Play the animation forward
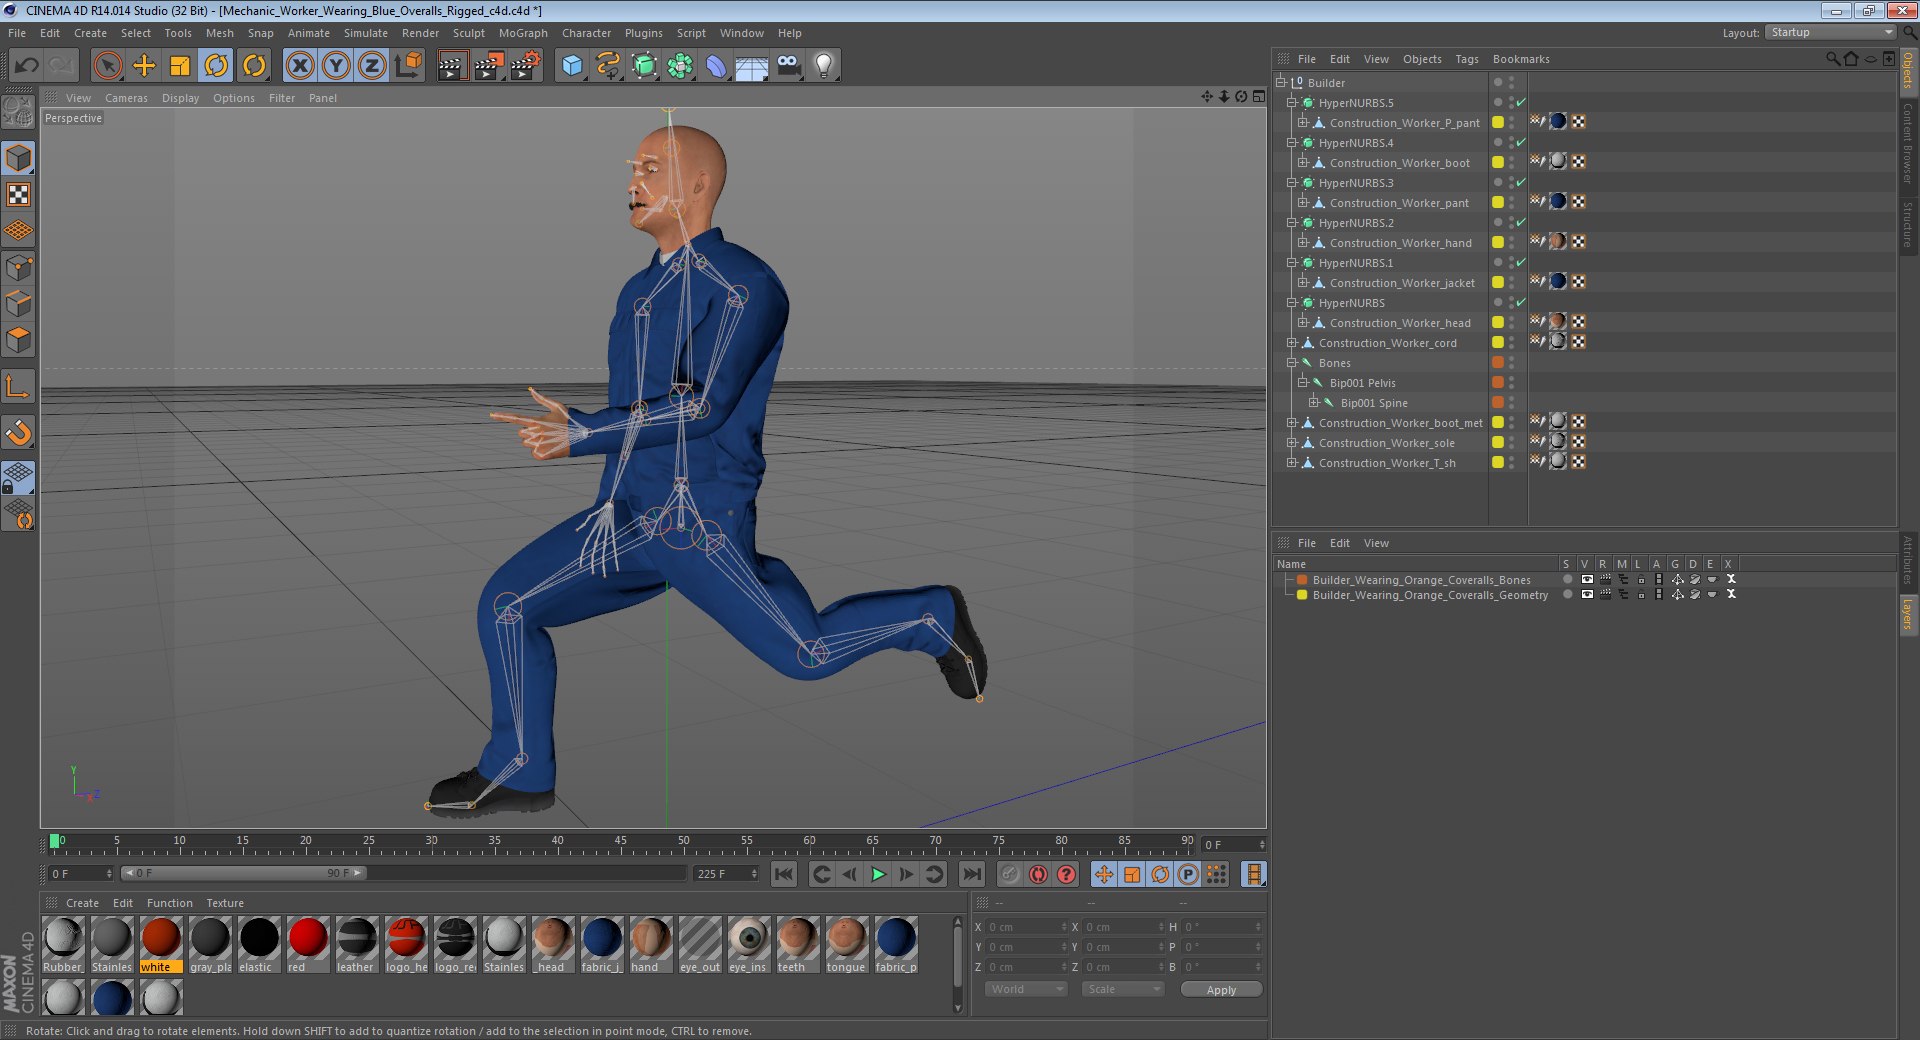Image resolution: width=1920 pixels, height=1040 pixels. (878, 874)
